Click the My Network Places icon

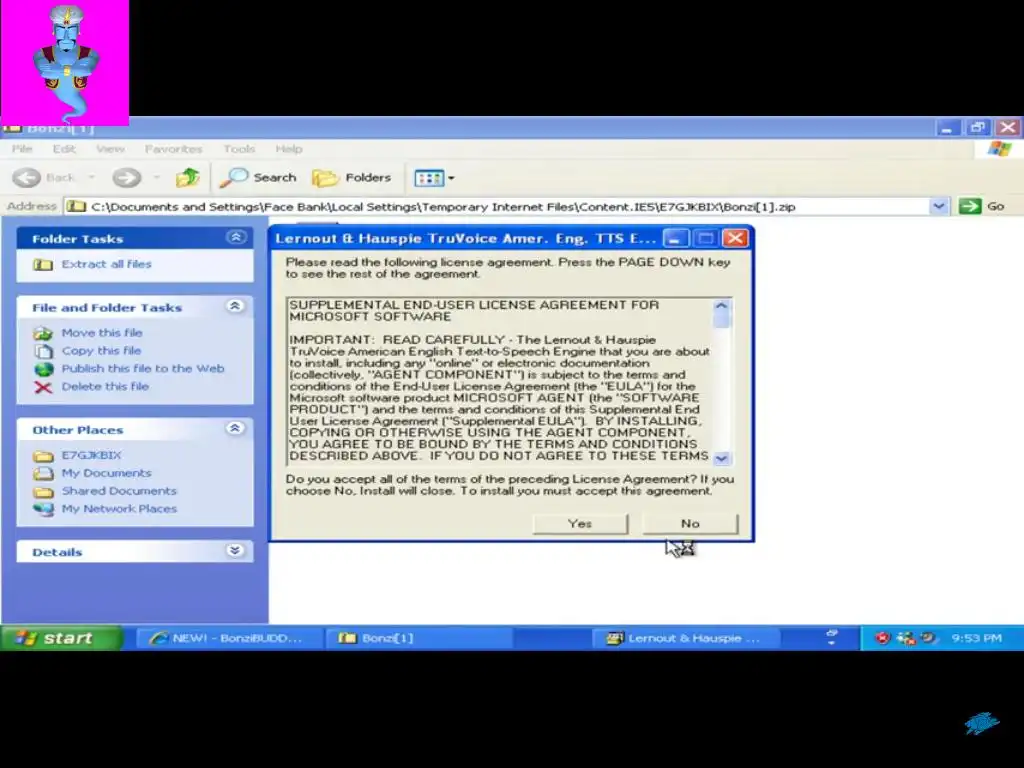(x=43, y=509)
